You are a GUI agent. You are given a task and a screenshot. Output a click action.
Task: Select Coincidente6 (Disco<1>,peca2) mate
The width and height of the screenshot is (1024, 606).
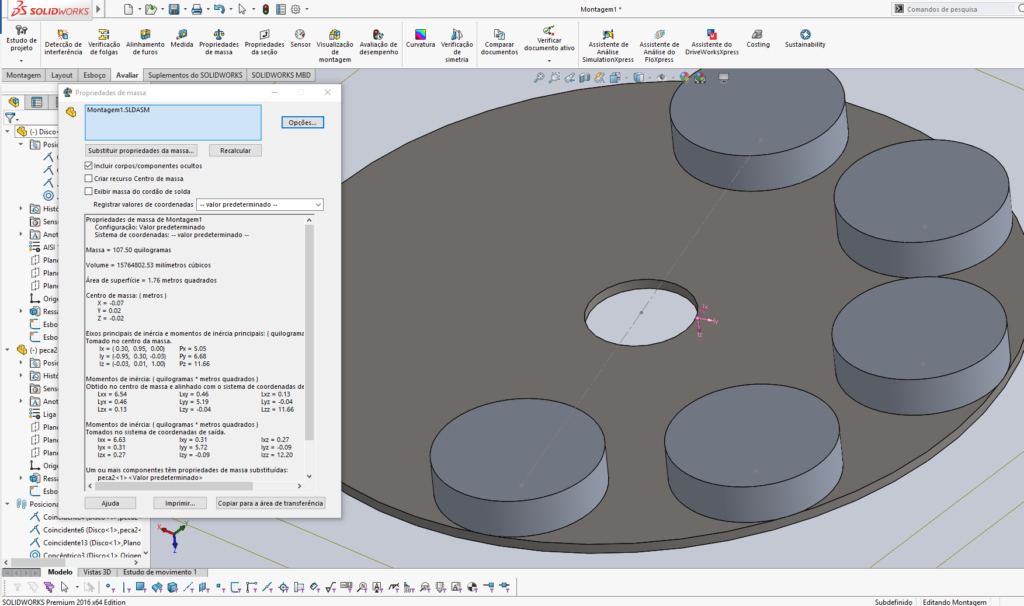pos(91,530)
